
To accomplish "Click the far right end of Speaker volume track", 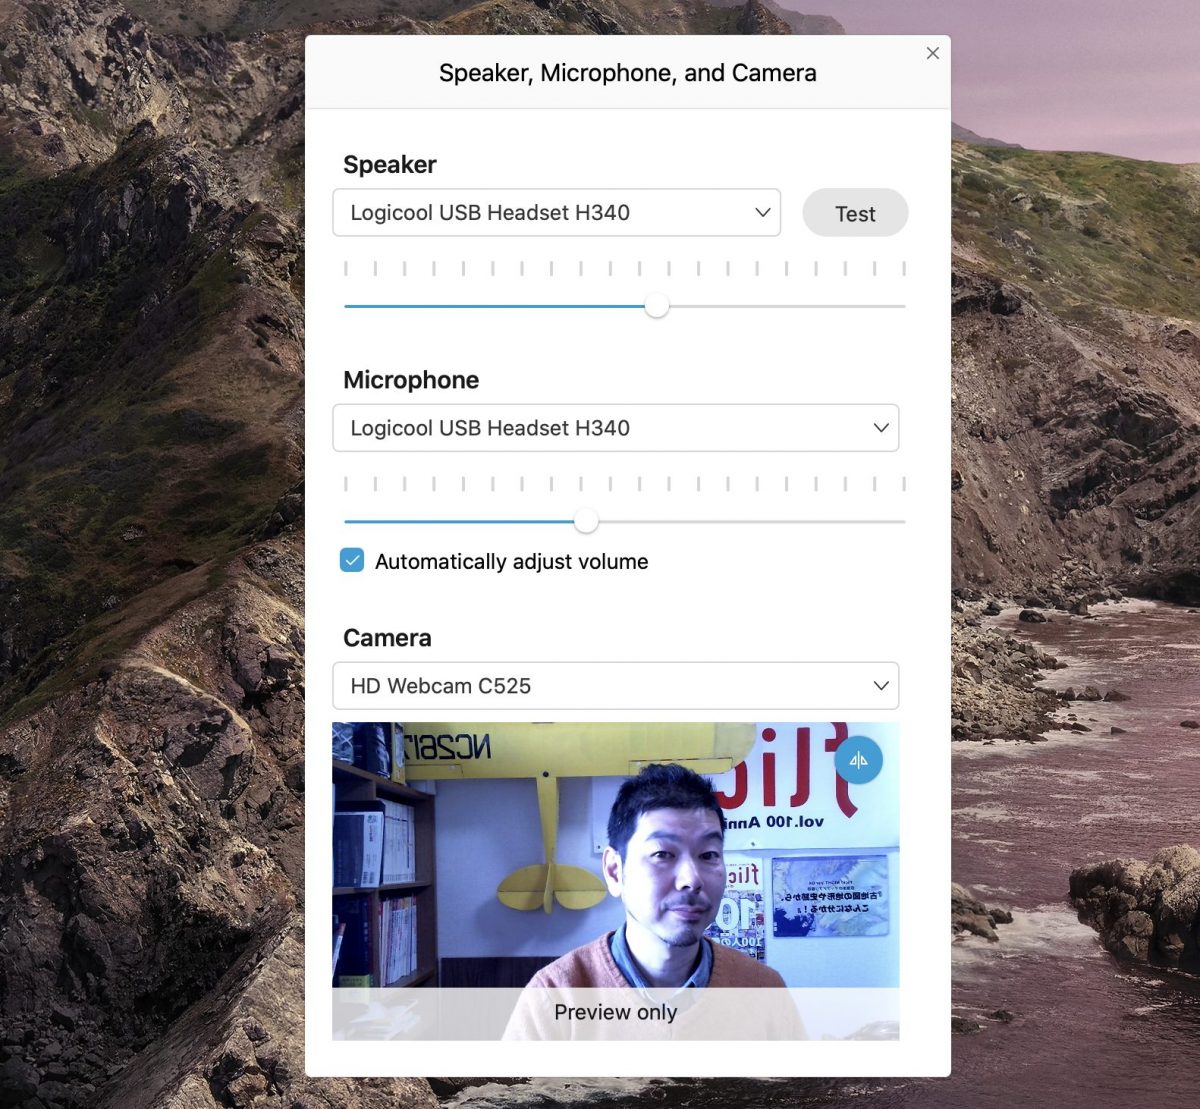I will point(901,306).
